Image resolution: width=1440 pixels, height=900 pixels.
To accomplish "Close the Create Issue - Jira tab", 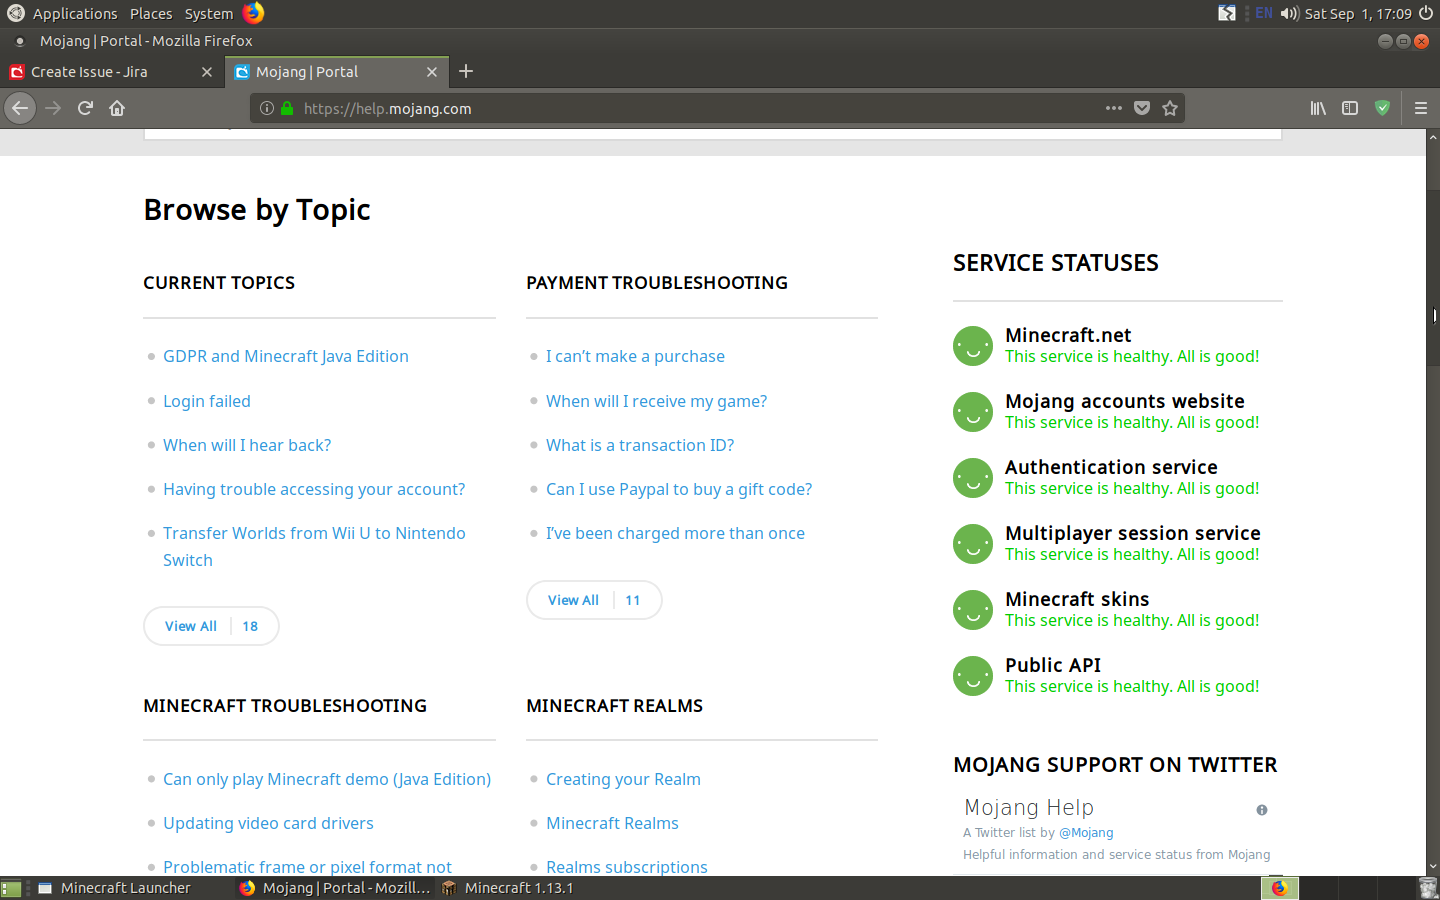I will tap(207, 72).
